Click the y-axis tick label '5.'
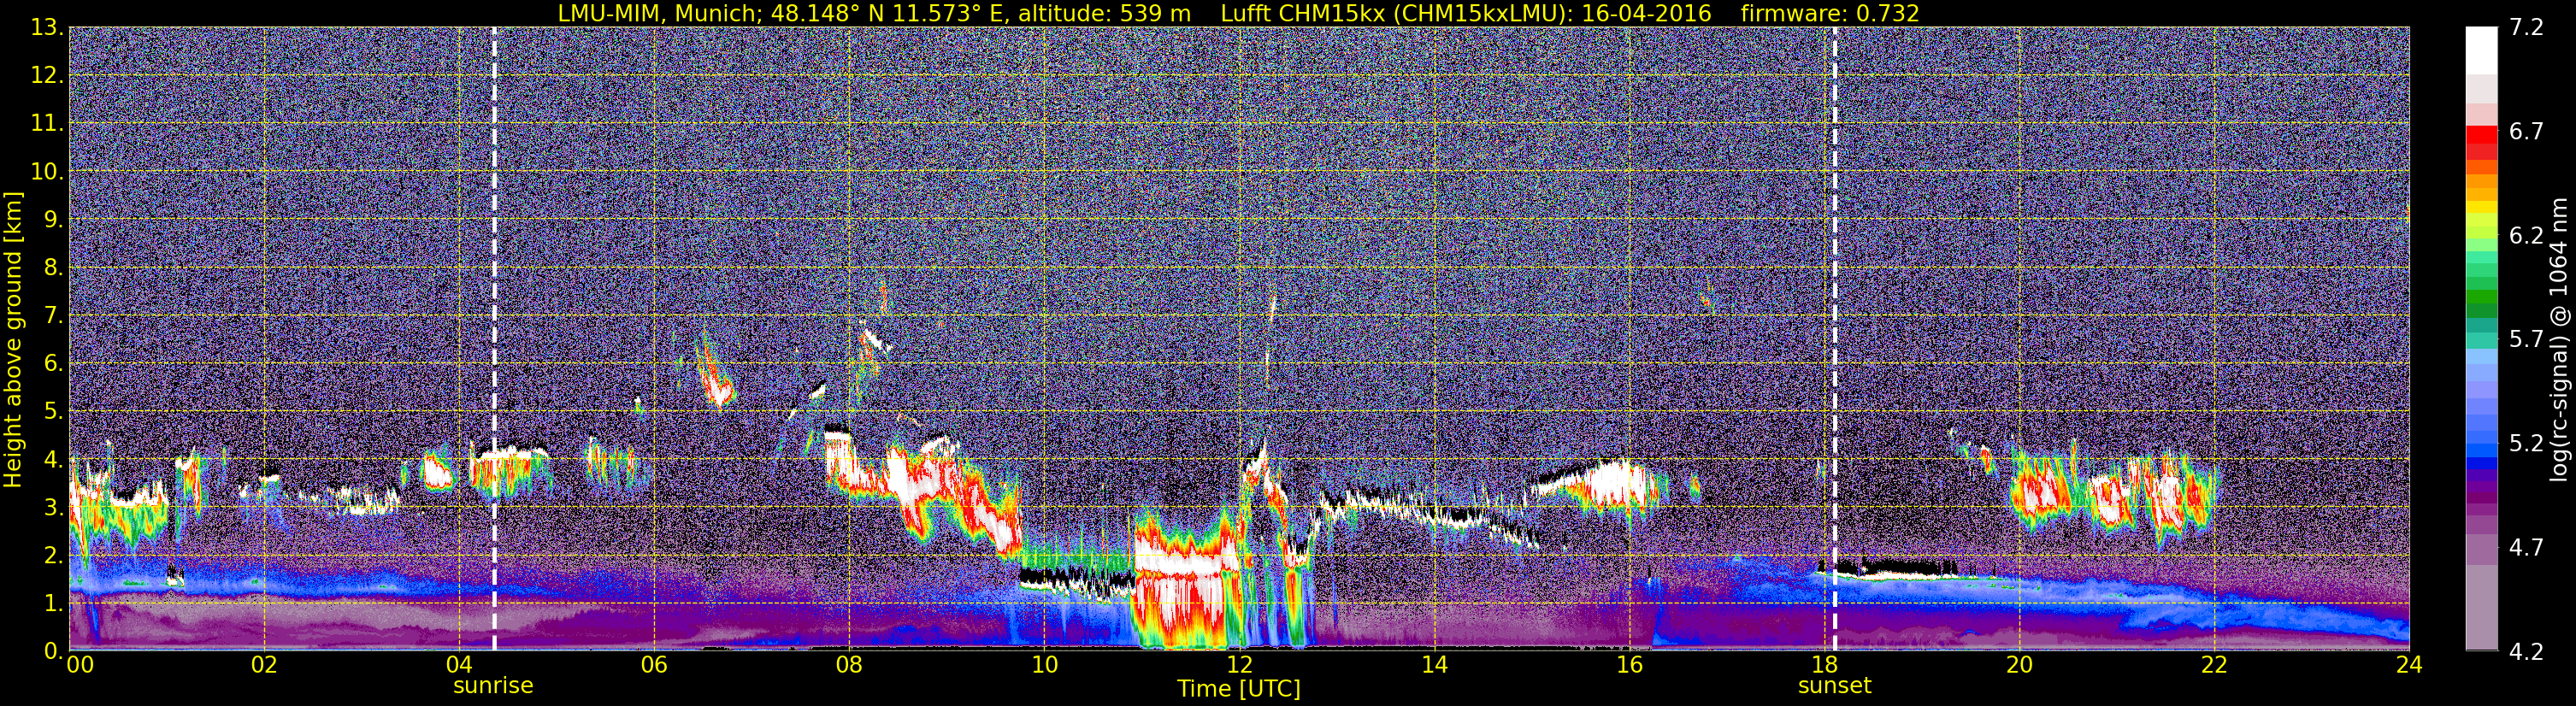This screenshot has width=2576, height=706. 53,412
